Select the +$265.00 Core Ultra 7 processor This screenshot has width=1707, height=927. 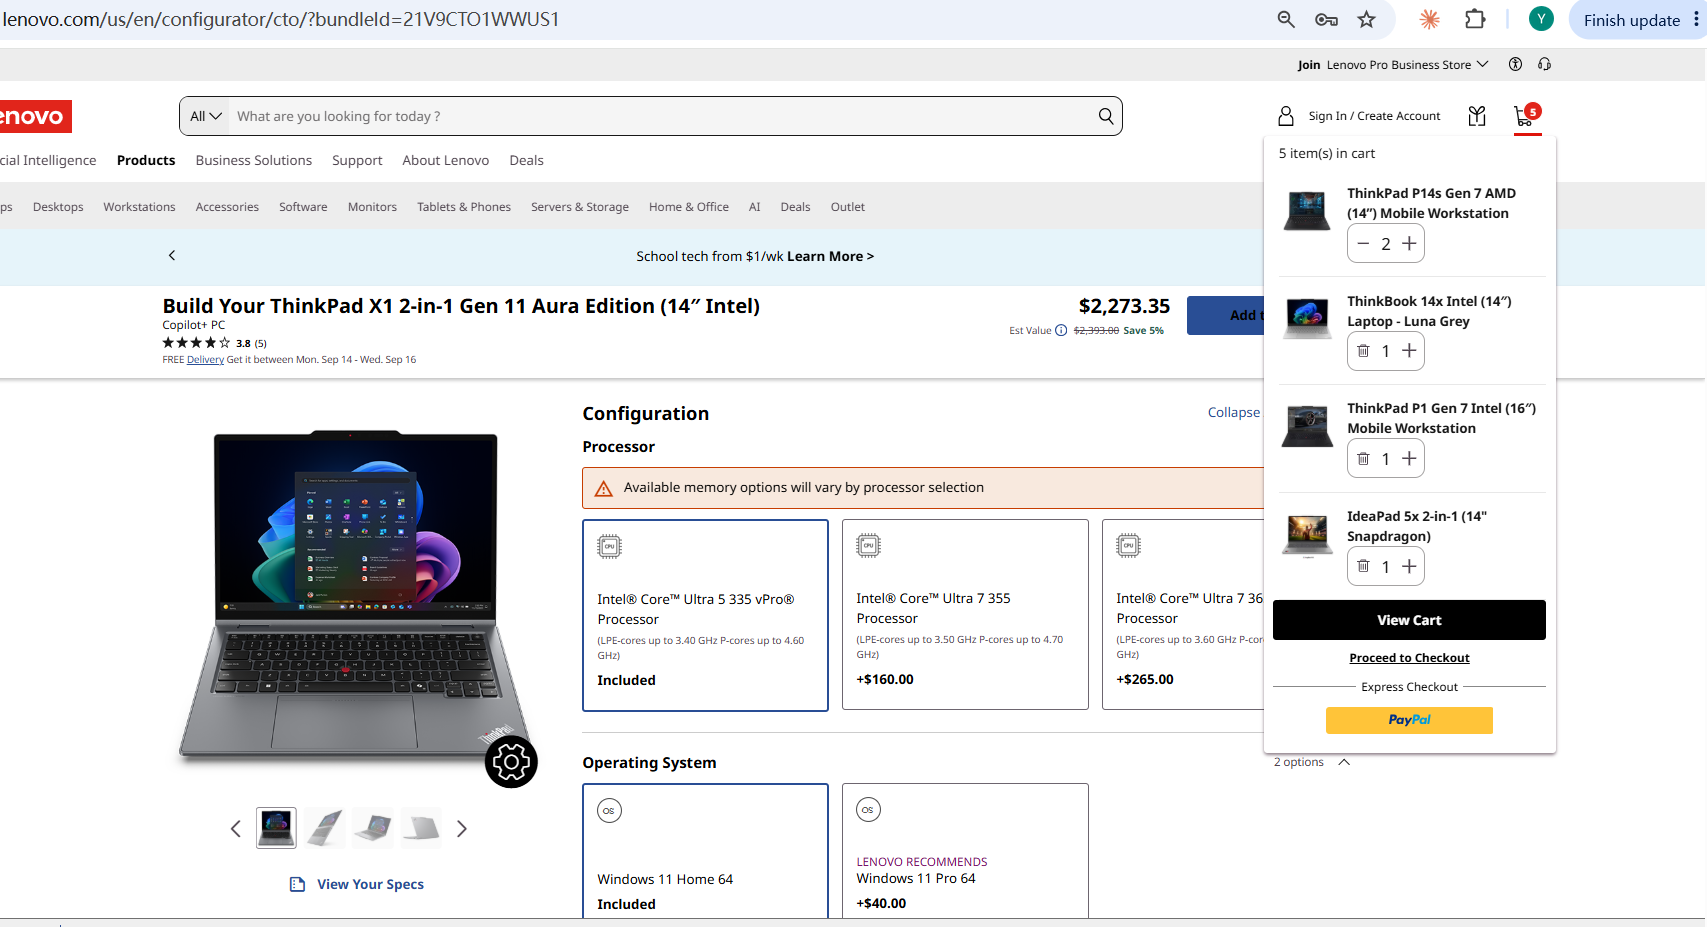pyautogui.click(x=1183, y=614)
